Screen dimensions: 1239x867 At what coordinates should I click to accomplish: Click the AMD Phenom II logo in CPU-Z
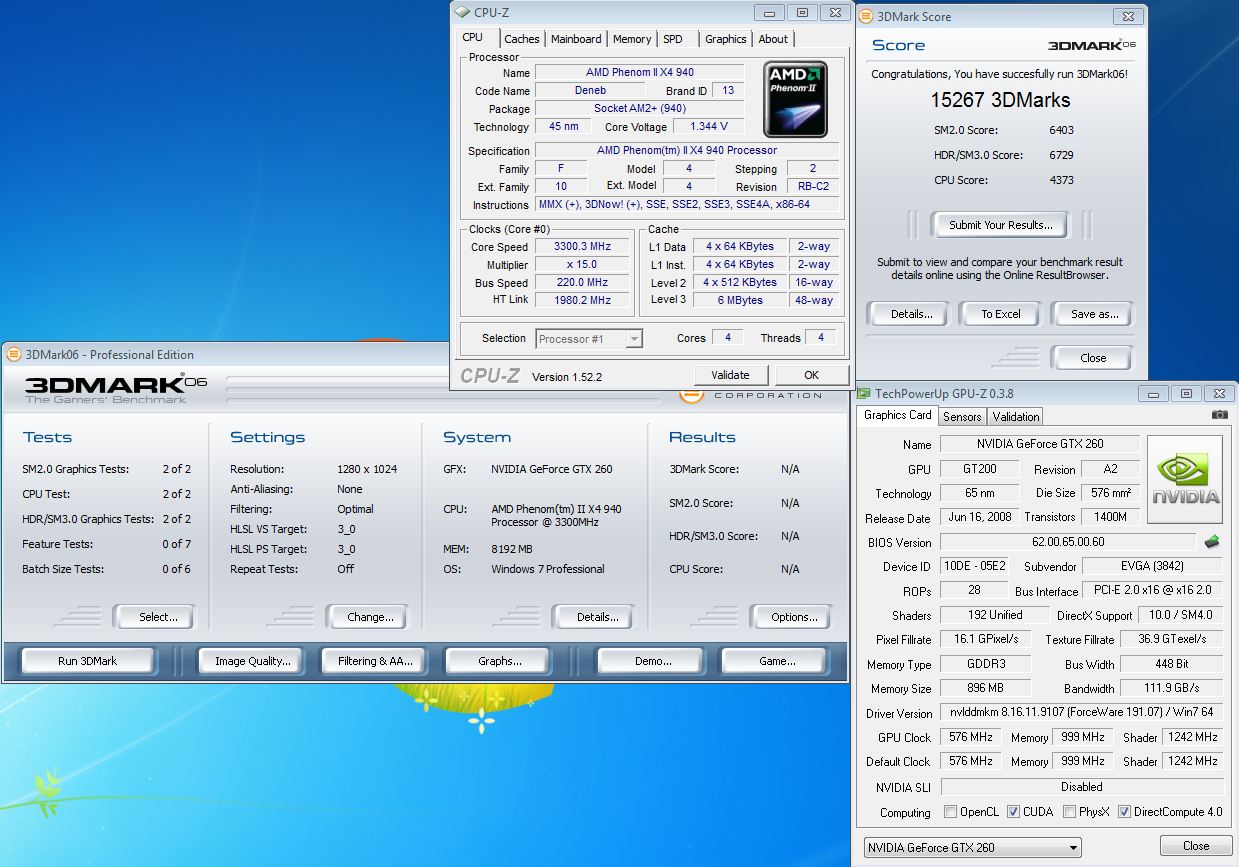[x=796, y=99]
